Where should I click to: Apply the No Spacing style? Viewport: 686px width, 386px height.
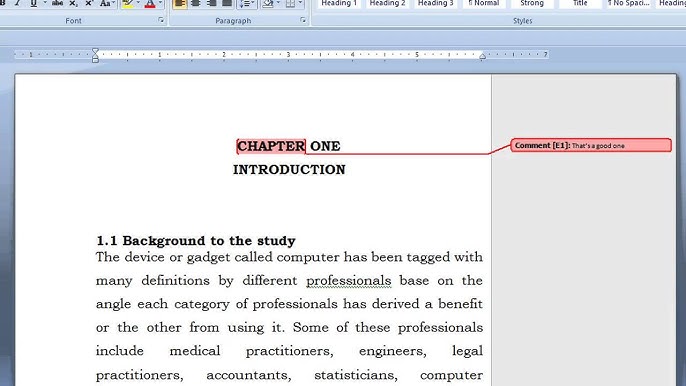(628, 4)
